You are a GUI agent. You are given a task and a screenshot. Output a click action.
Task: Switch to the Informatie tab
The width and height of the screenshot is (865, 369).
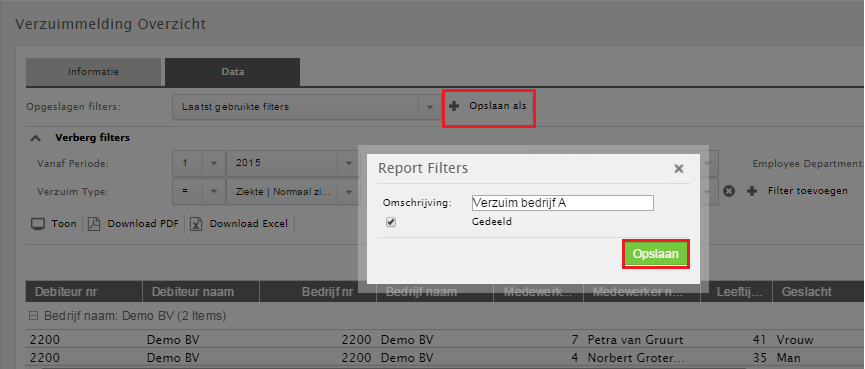tap(93, 72)
